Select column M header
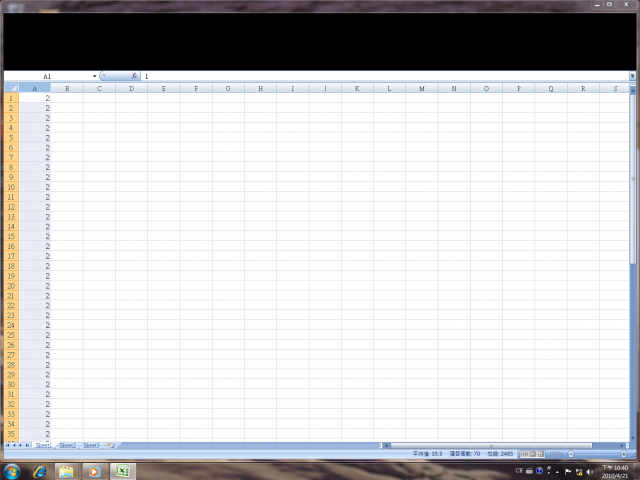 coord(422,88)
